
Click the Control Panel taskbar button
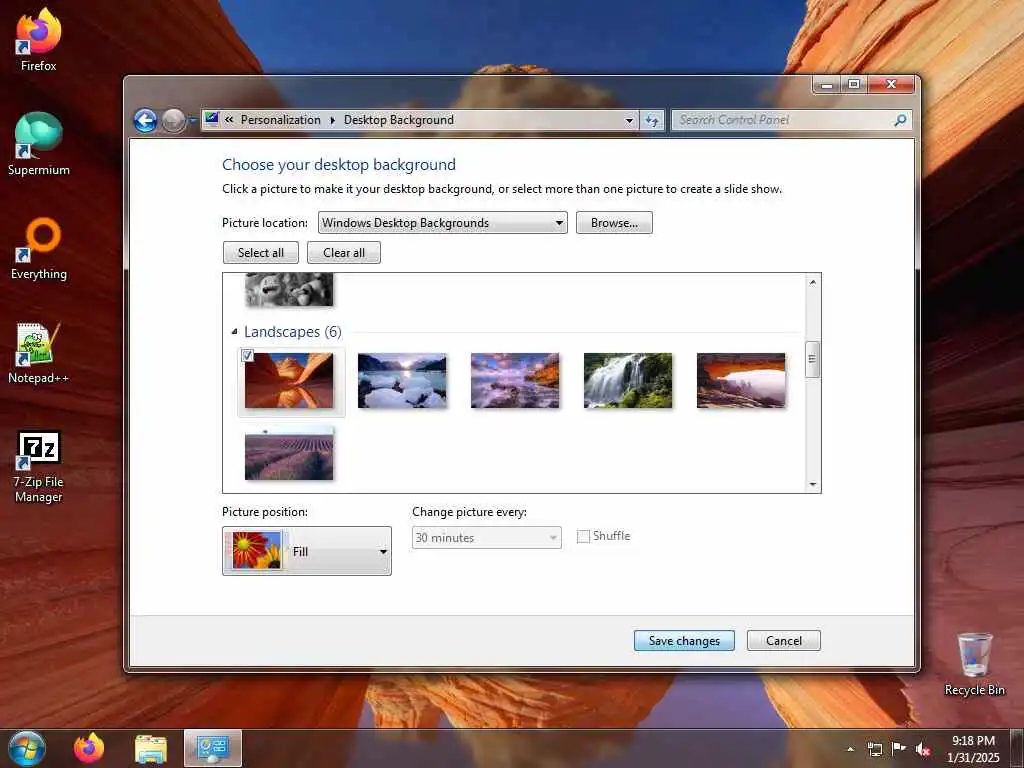(x=213, y=748)
